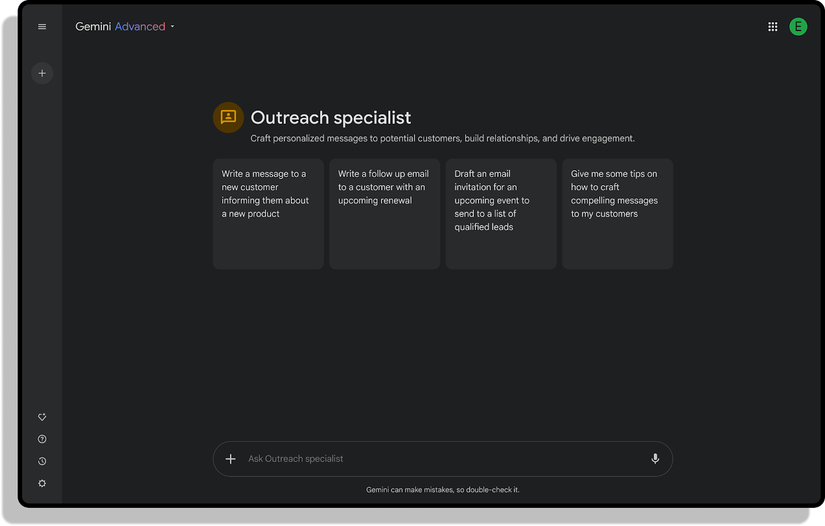Start a new chat with plus icon
The image size is (825, 526).
tap(42, 73)
